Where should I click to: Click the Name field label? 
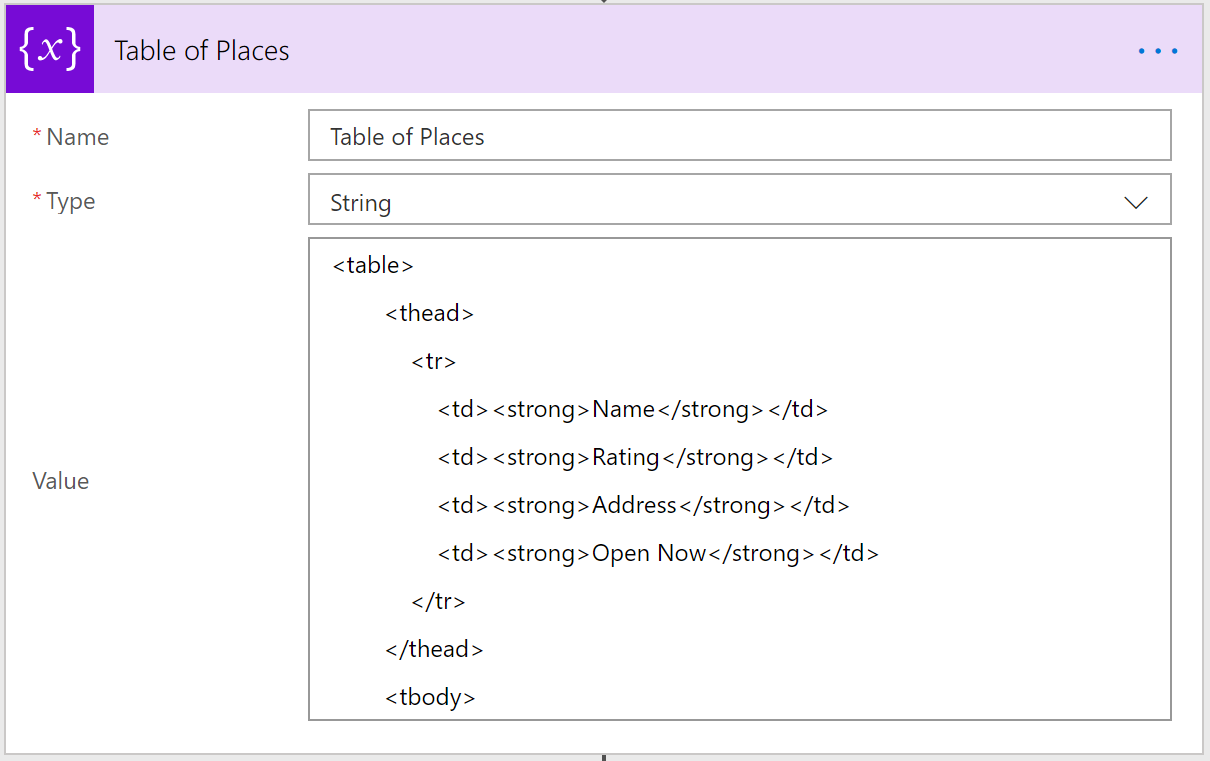point(77,137)
